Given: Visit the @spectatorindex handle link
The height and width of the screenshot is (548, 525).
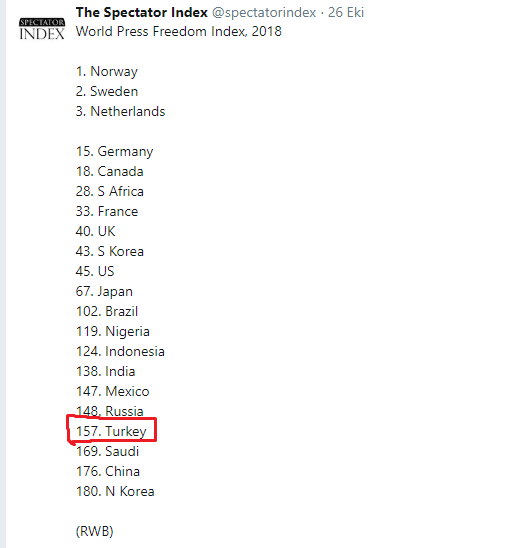Looking at the screenshot, I should [x=264, y=13].
